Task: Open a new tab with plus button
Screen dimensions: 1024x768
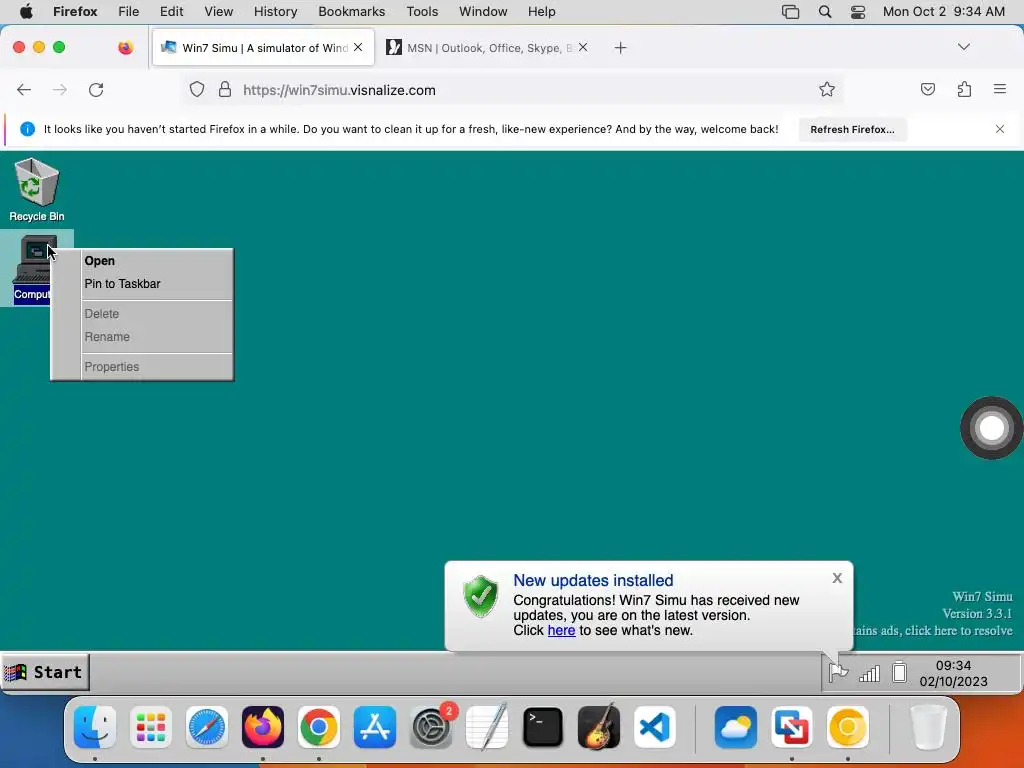Action: 620,48
